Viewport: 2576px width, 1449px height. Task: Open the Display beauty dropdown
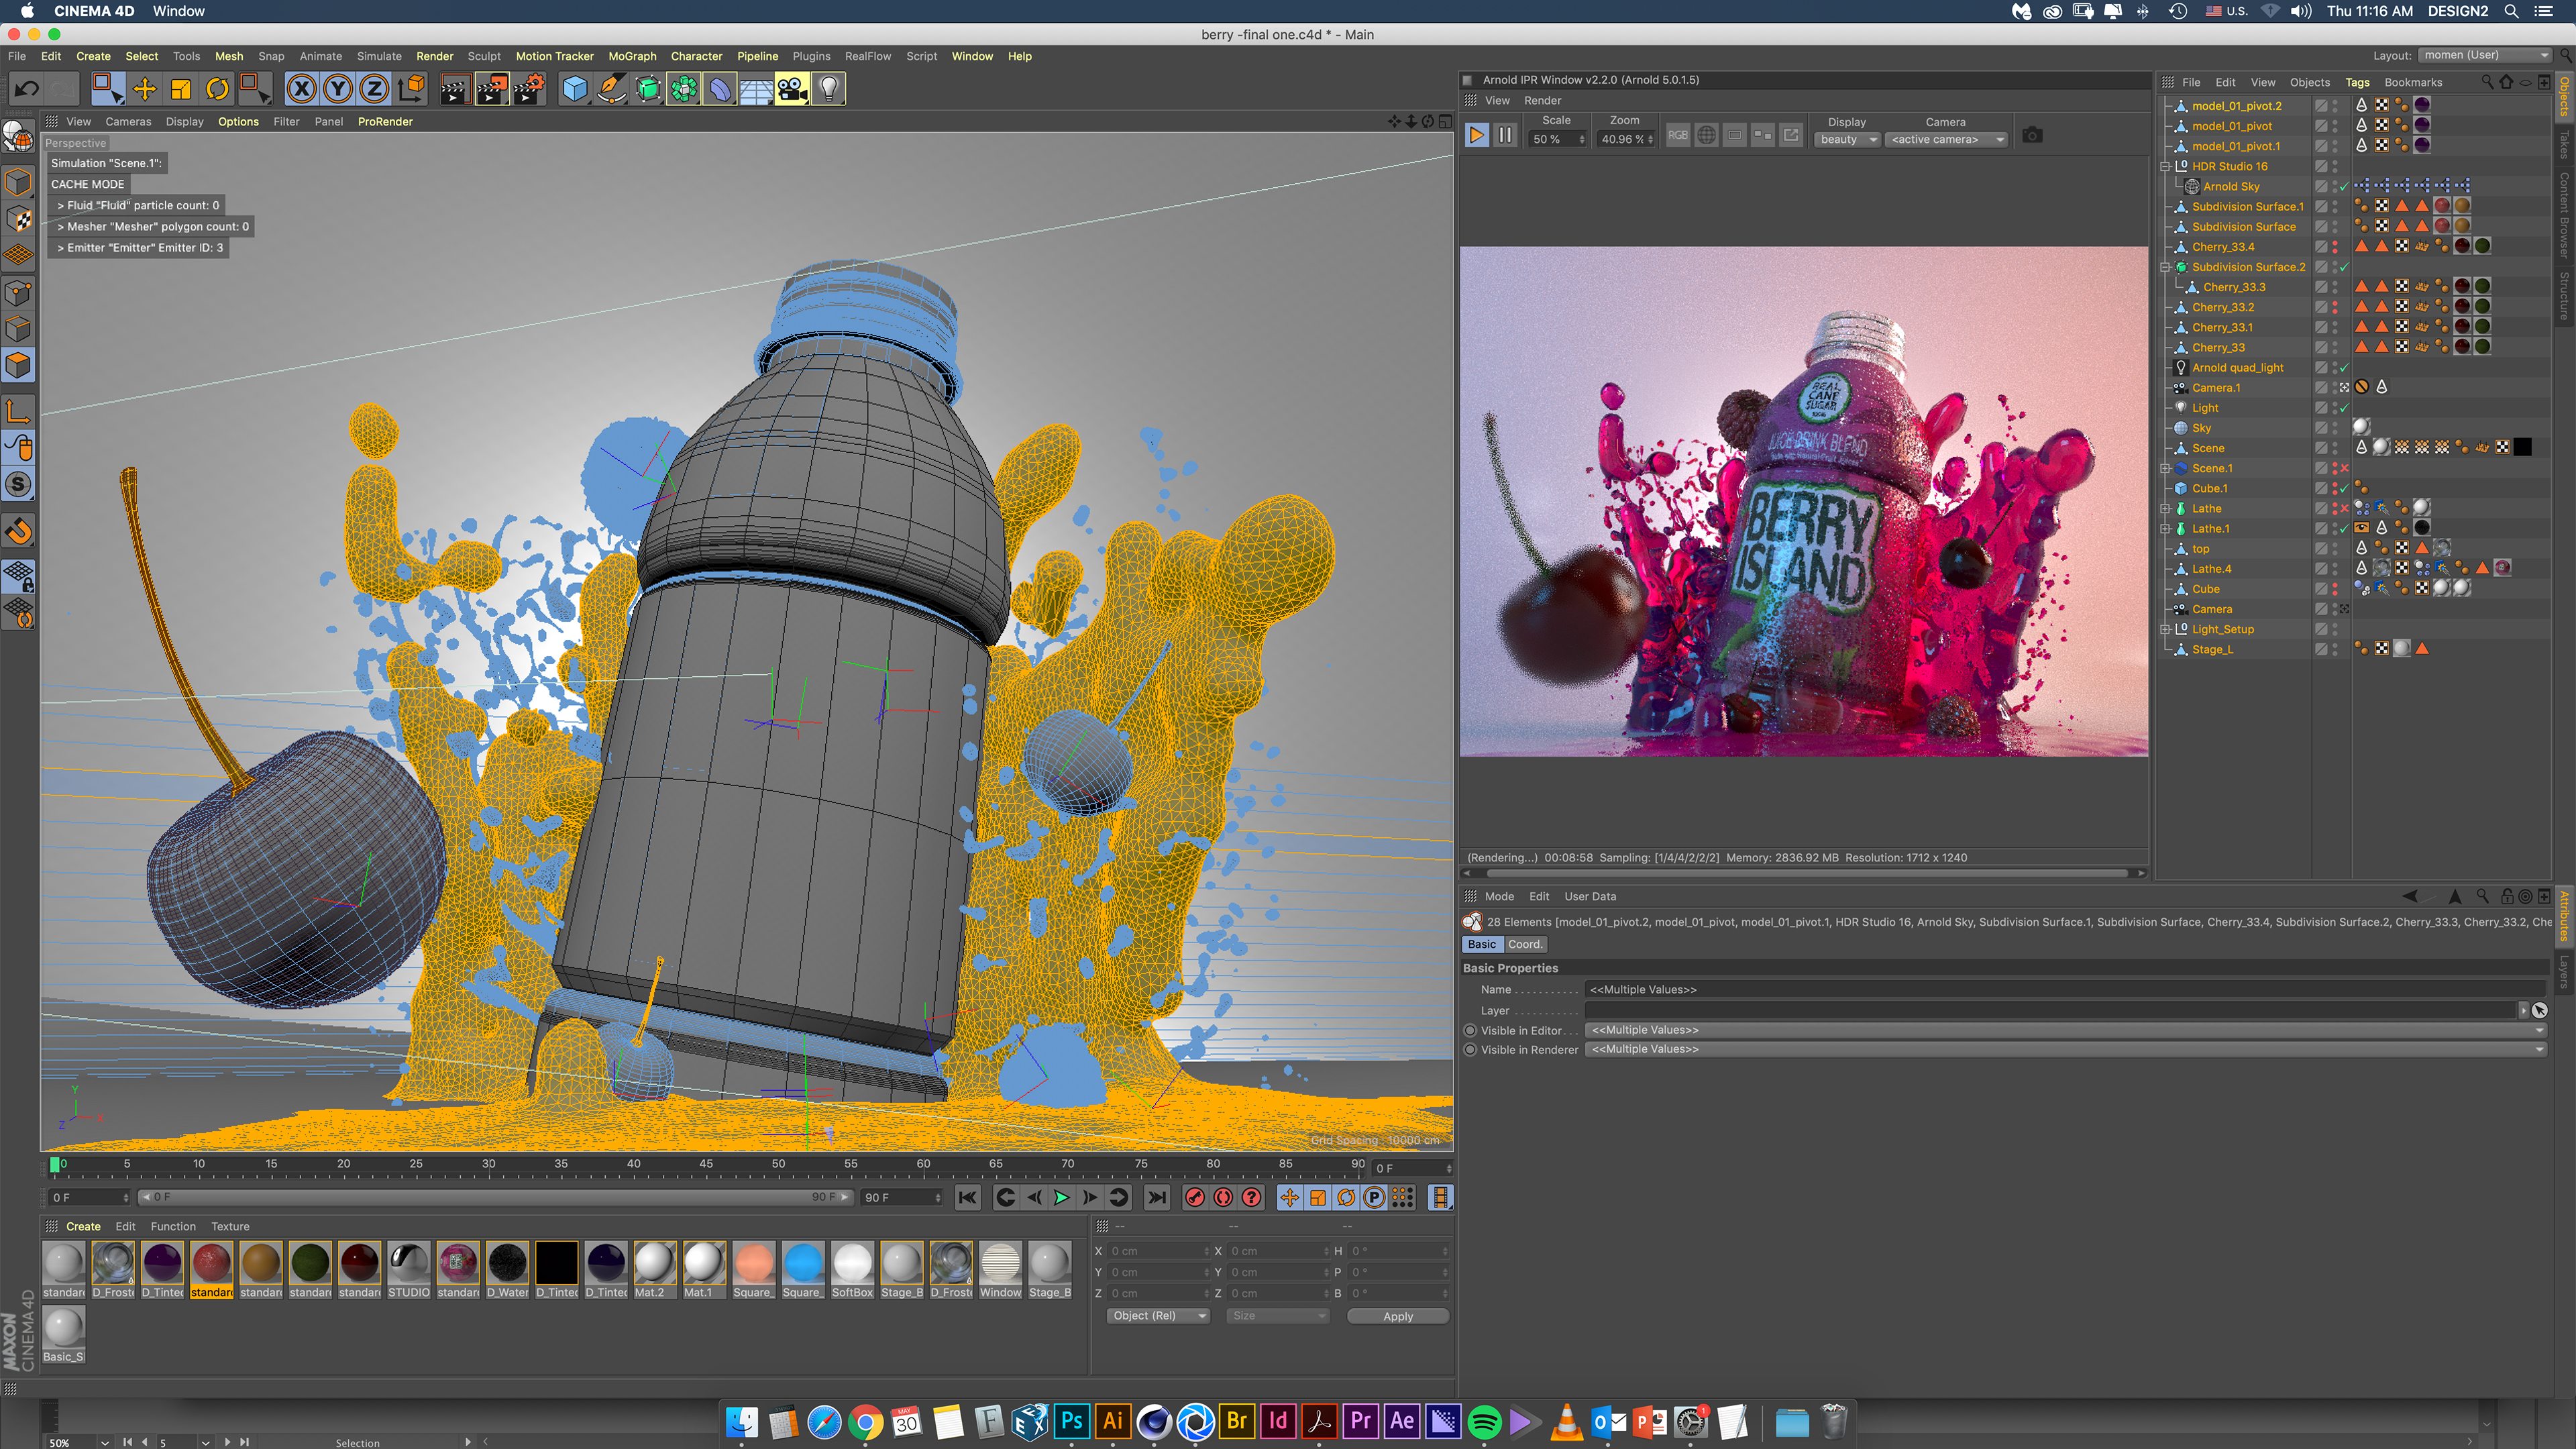click(1847, 139)
